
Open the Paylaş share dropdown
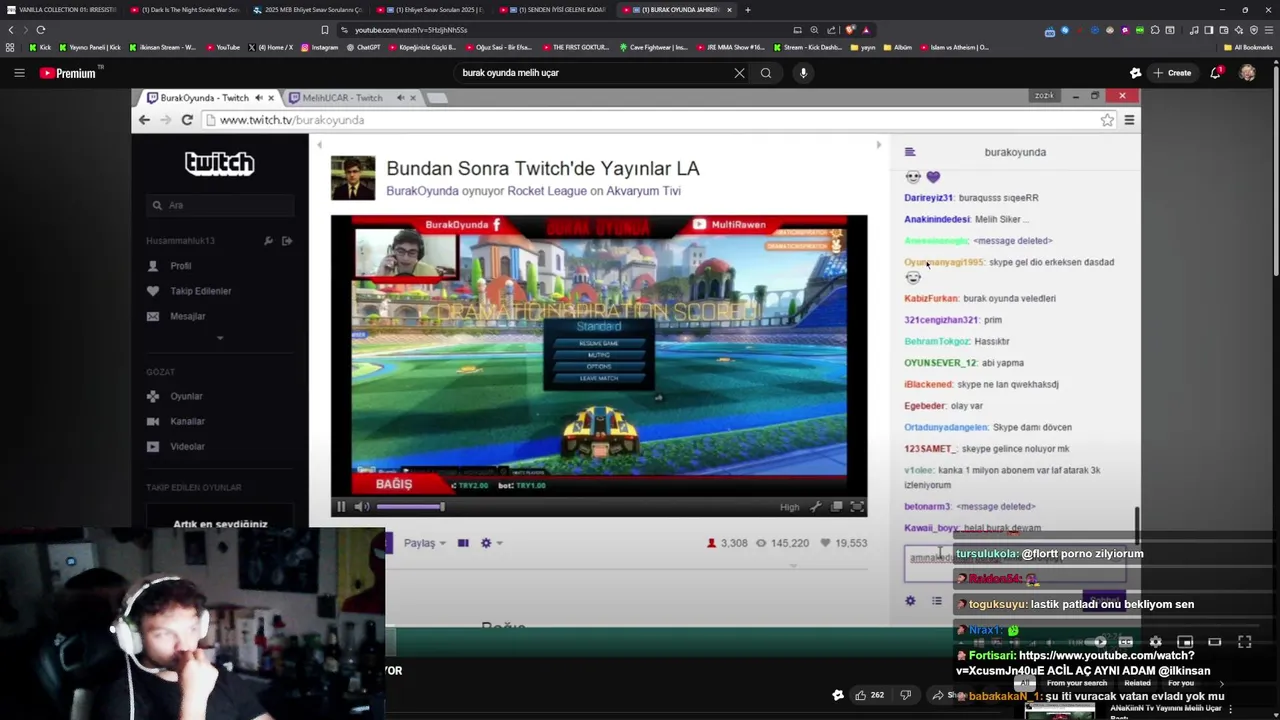pos(424,543)
